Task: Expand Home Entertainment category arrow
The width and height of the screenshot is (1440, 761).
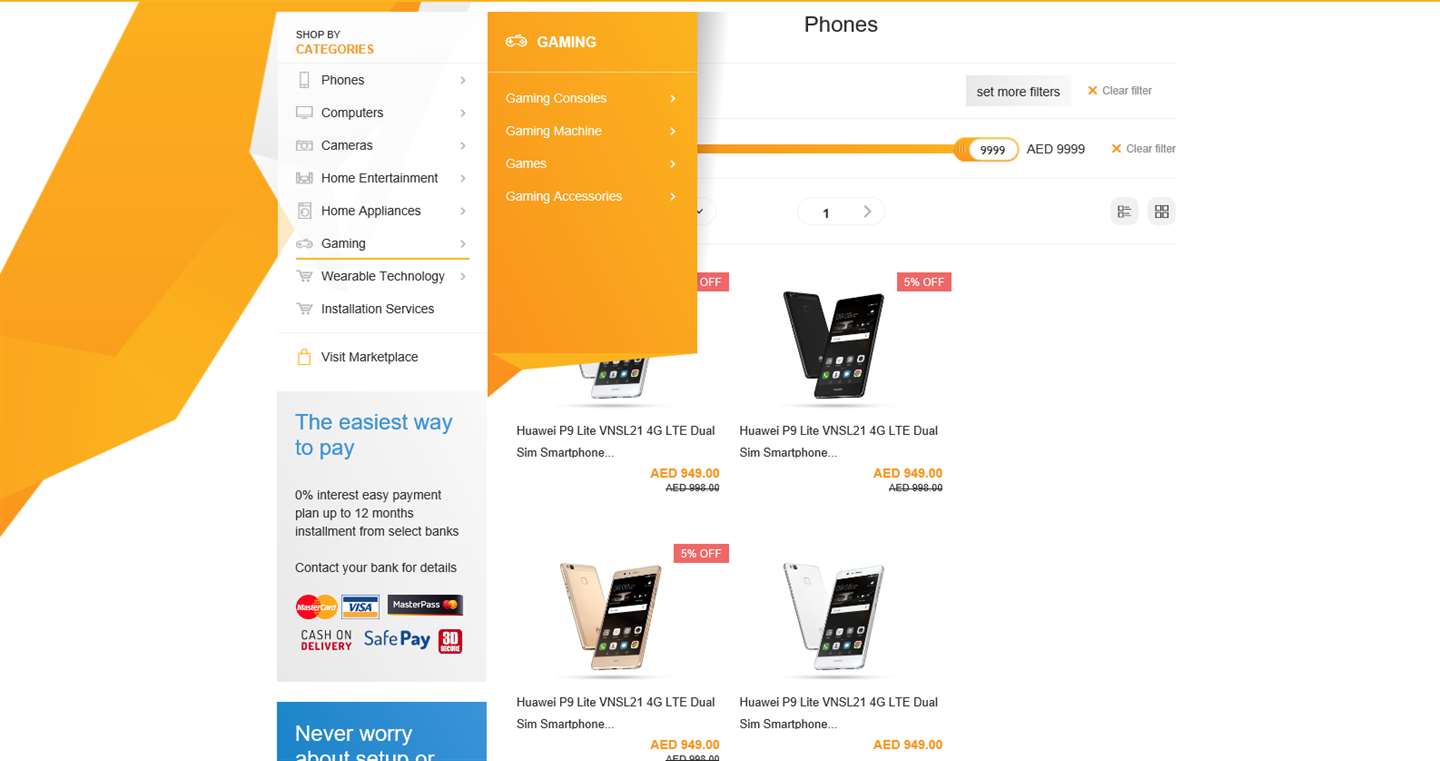Action: click(463, 178)
